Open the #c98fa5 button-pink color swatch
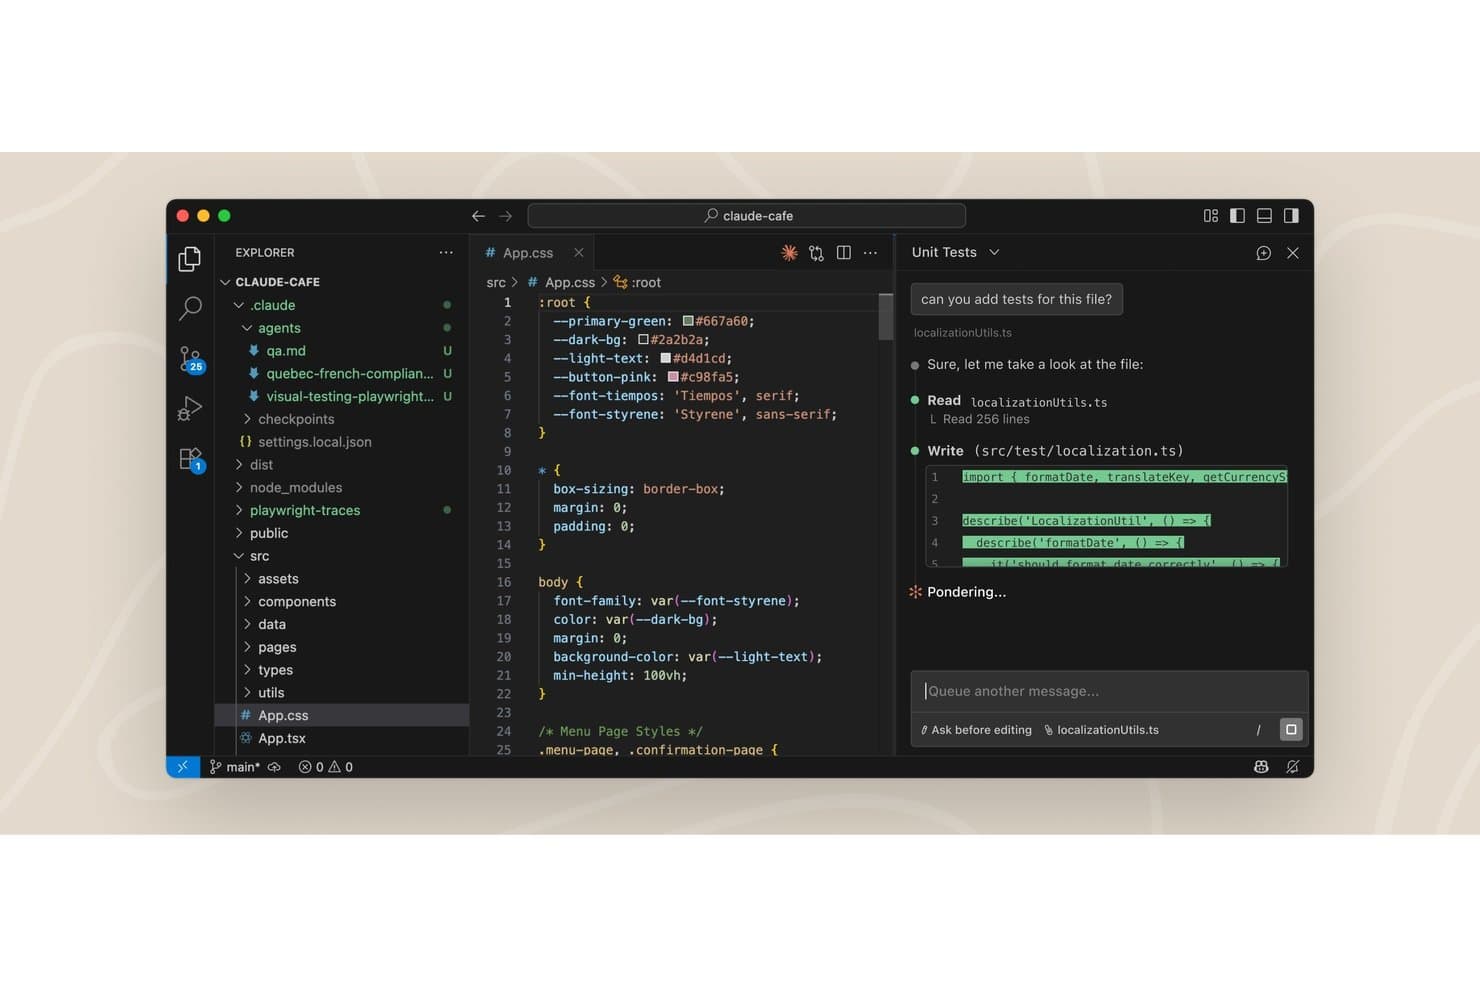 (673, 377)
